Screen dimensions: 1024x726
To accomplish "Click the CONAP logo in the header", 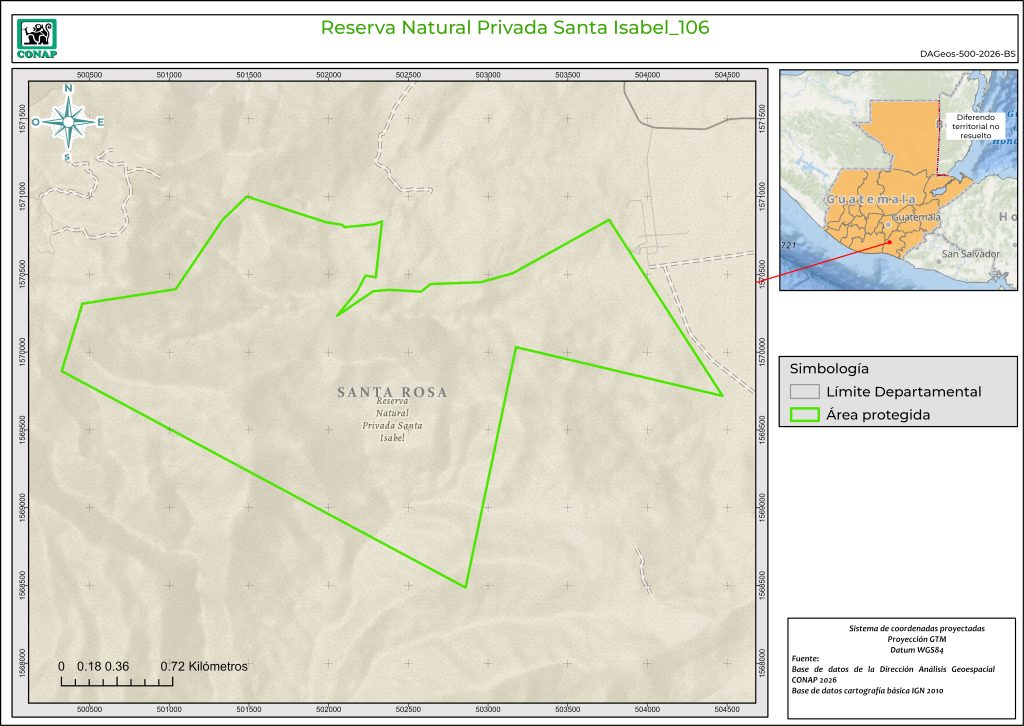I will (38, 35).
